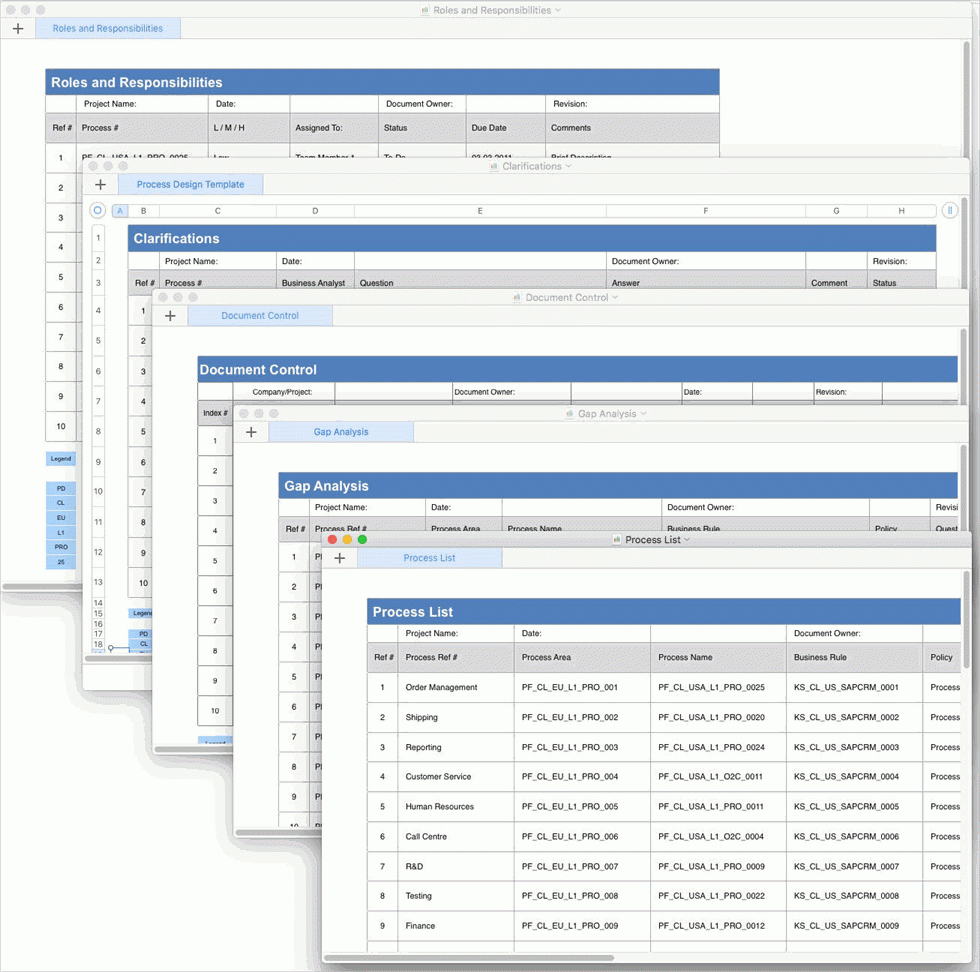Select cell KS_CL_US_SAPCRM_0009

click(854, 926)
